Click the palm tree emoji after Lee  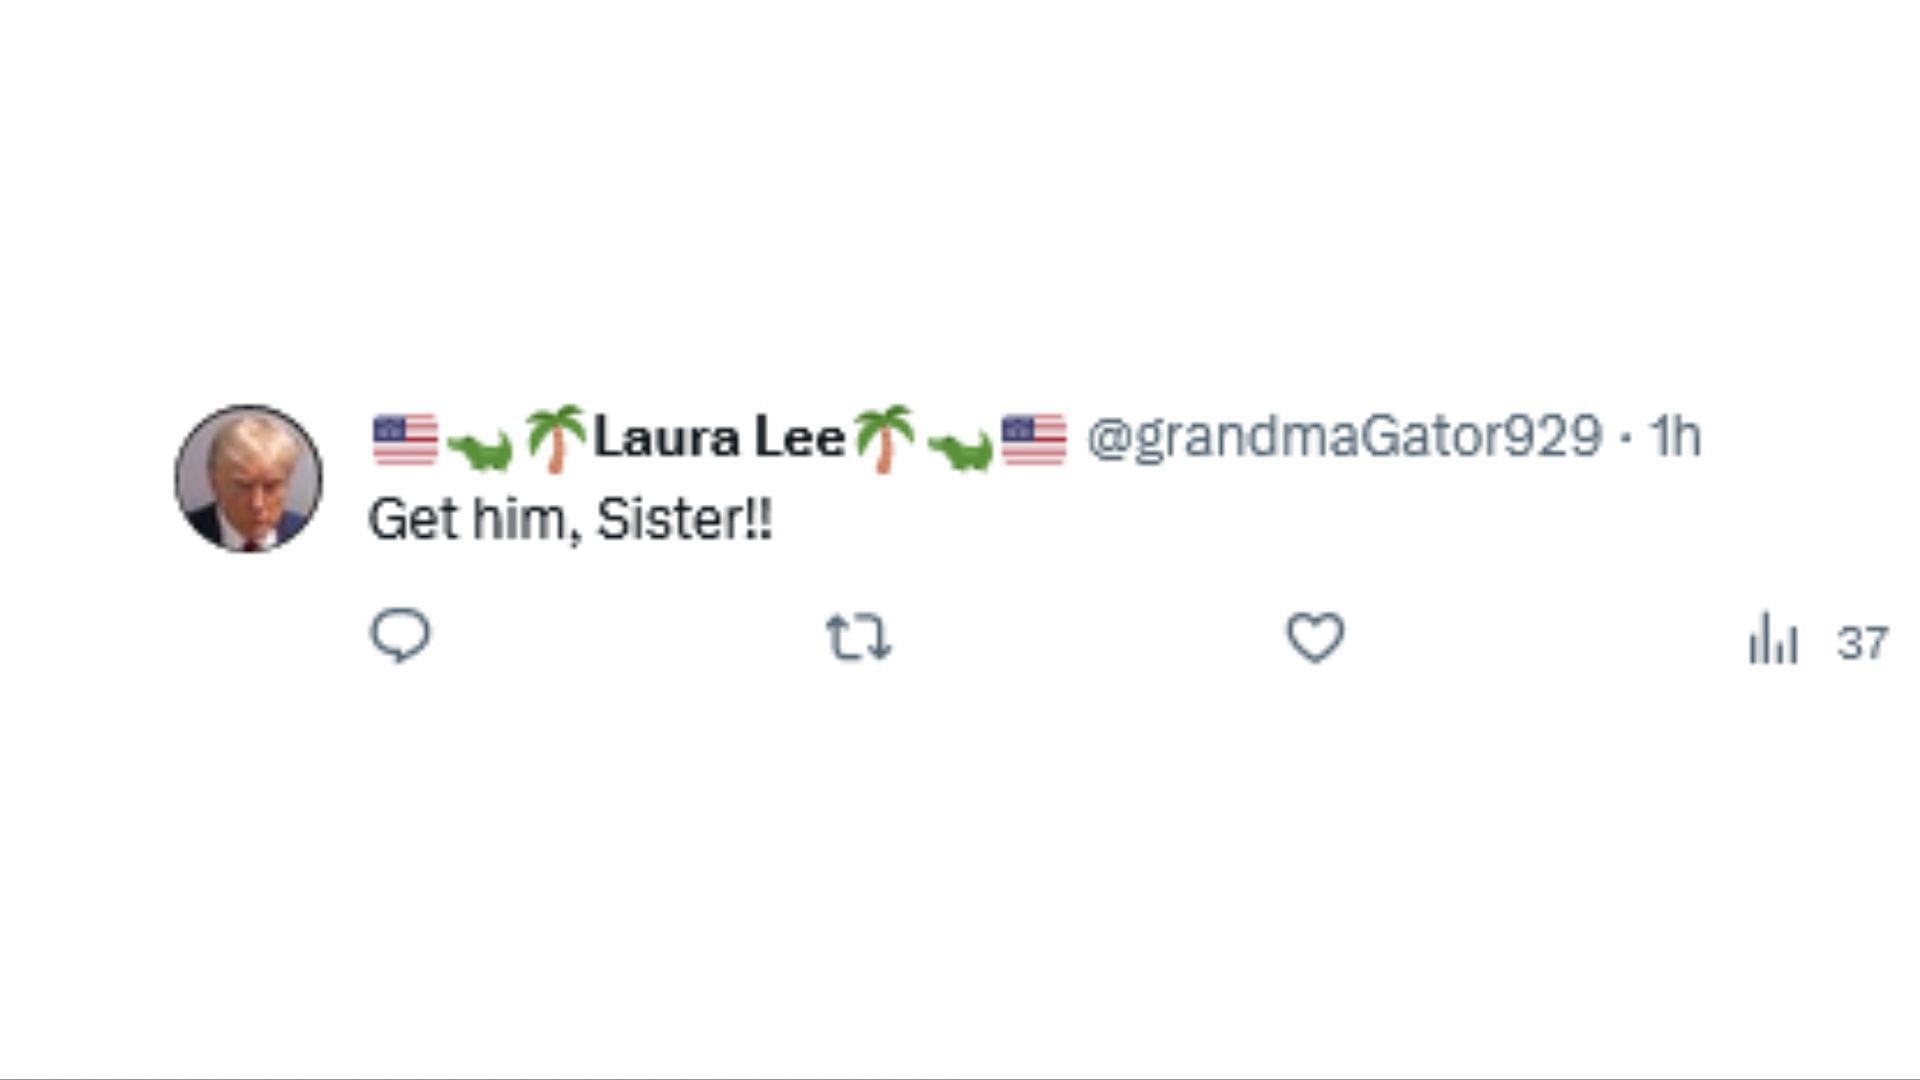coord(884,438)
